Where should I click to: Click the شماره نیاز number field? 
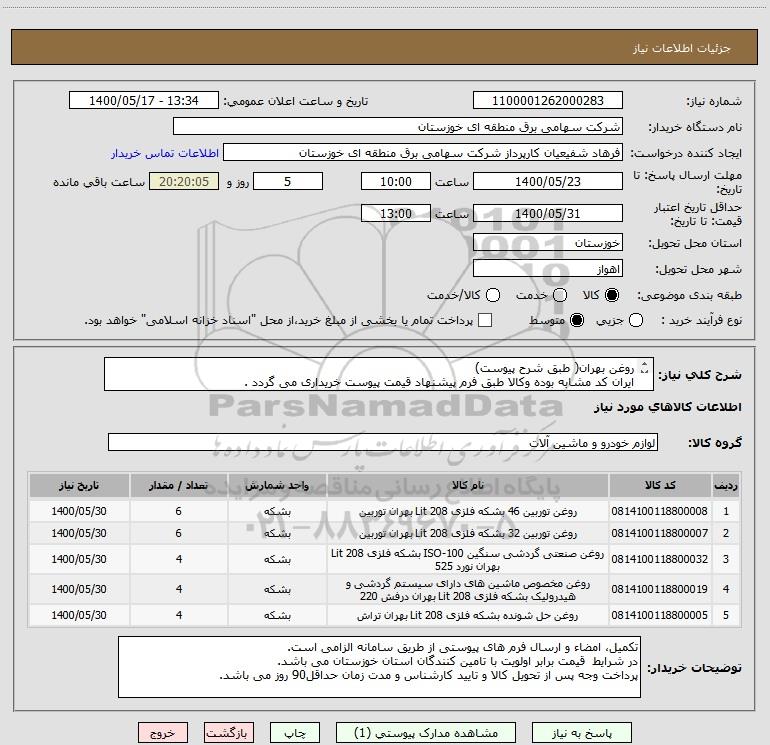pyautogui.click(x=548, y=101)
